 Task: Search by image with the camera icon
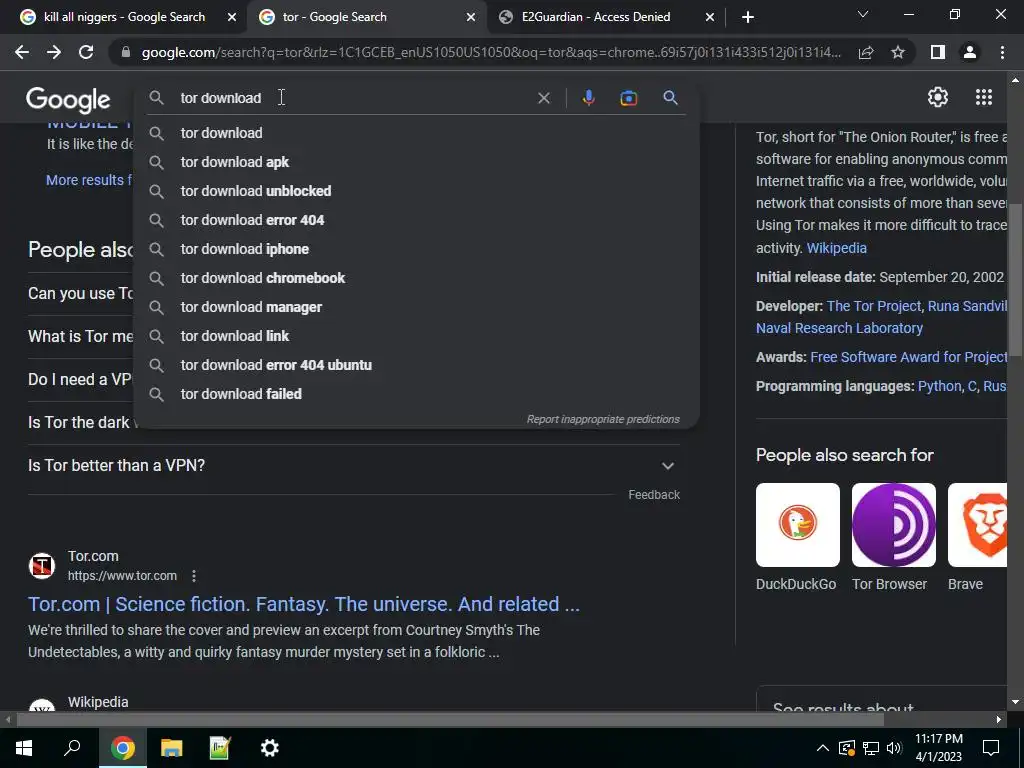click(628, 98)
